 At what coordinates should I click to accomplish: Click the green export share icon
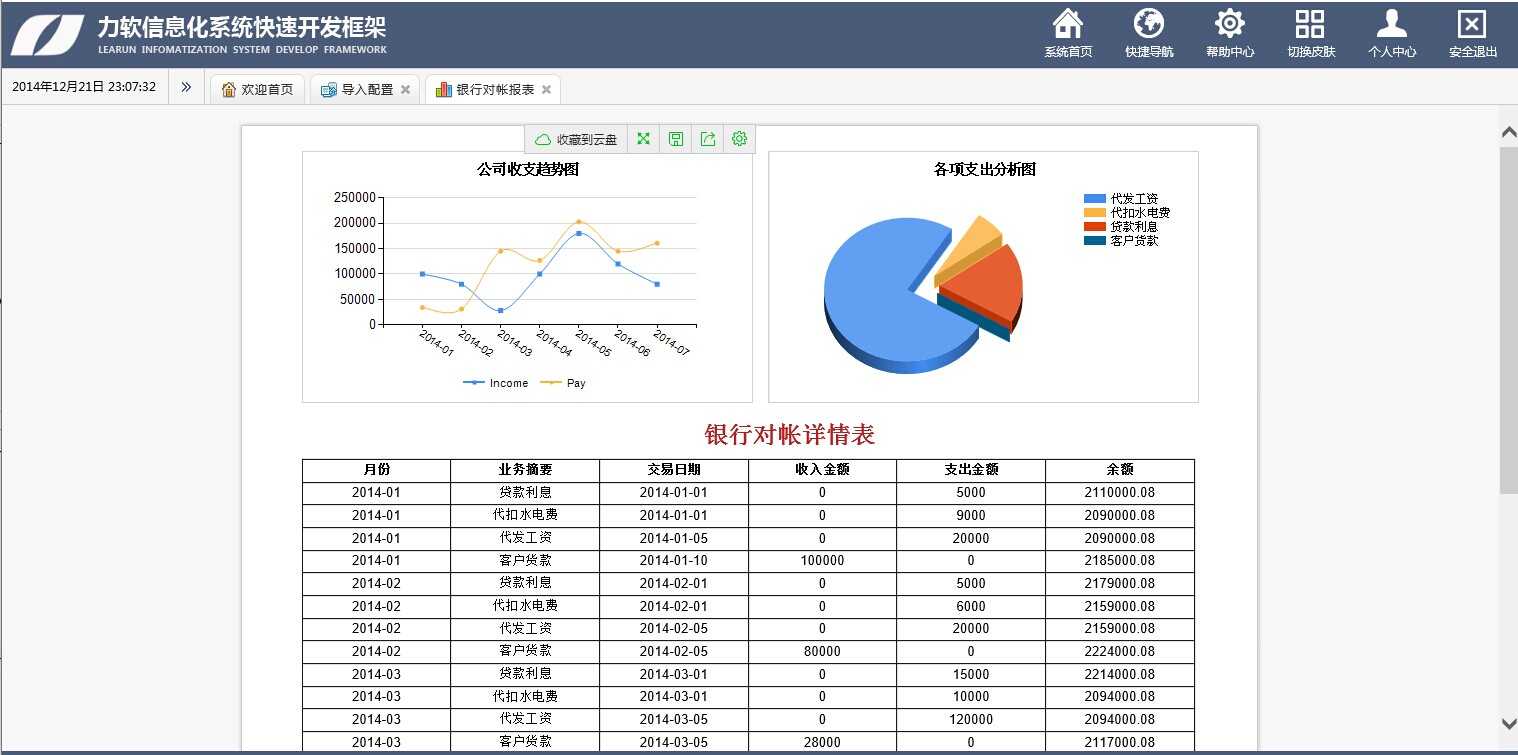tap(707, 139)
